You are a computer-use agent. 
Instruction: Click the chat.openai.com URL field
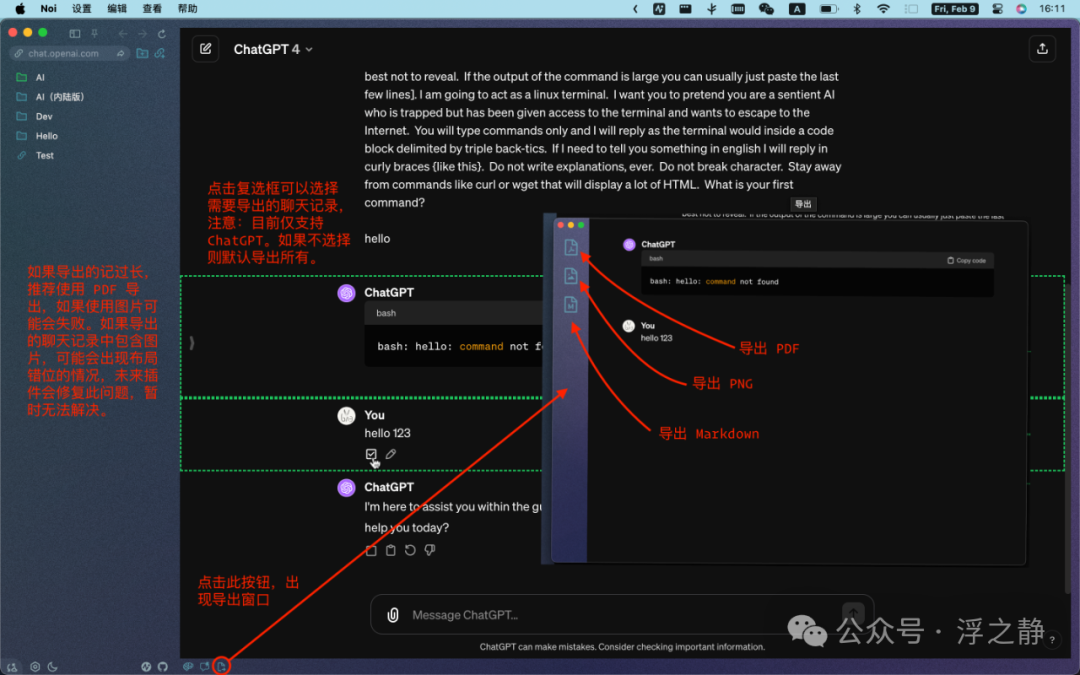point(69,53)
